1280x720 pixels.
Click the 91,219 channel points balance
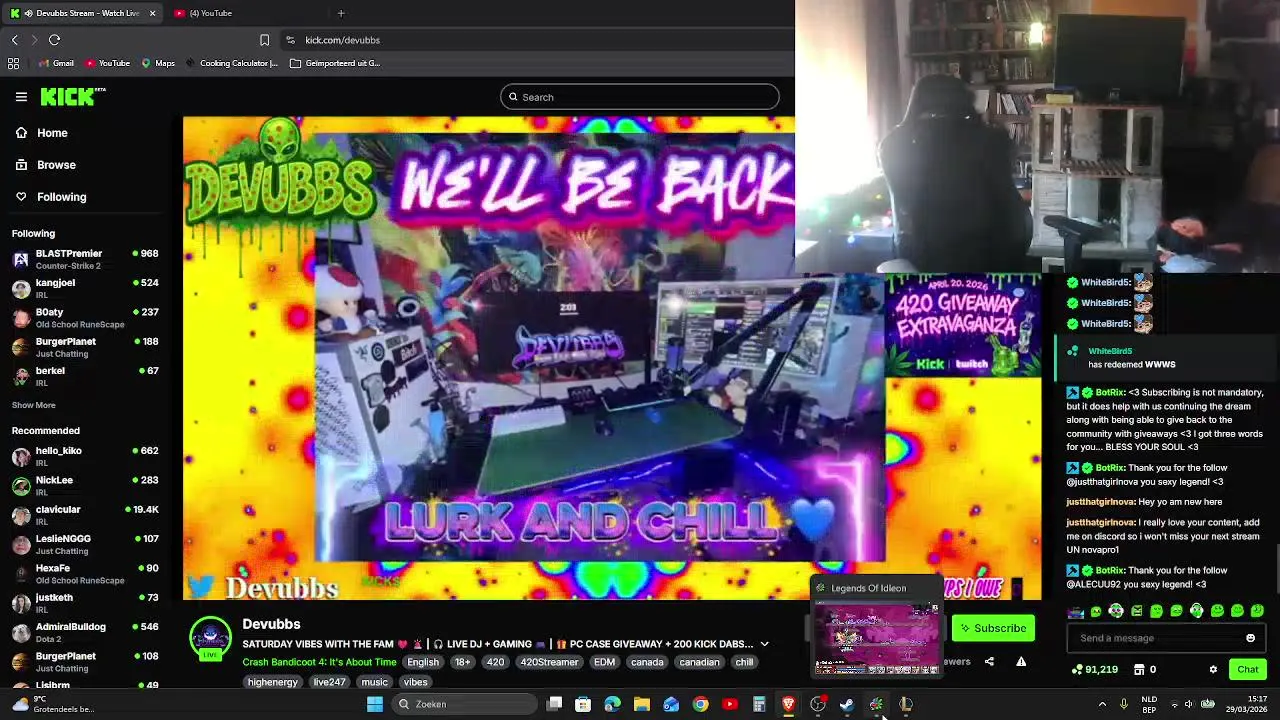pos(1094,669)
